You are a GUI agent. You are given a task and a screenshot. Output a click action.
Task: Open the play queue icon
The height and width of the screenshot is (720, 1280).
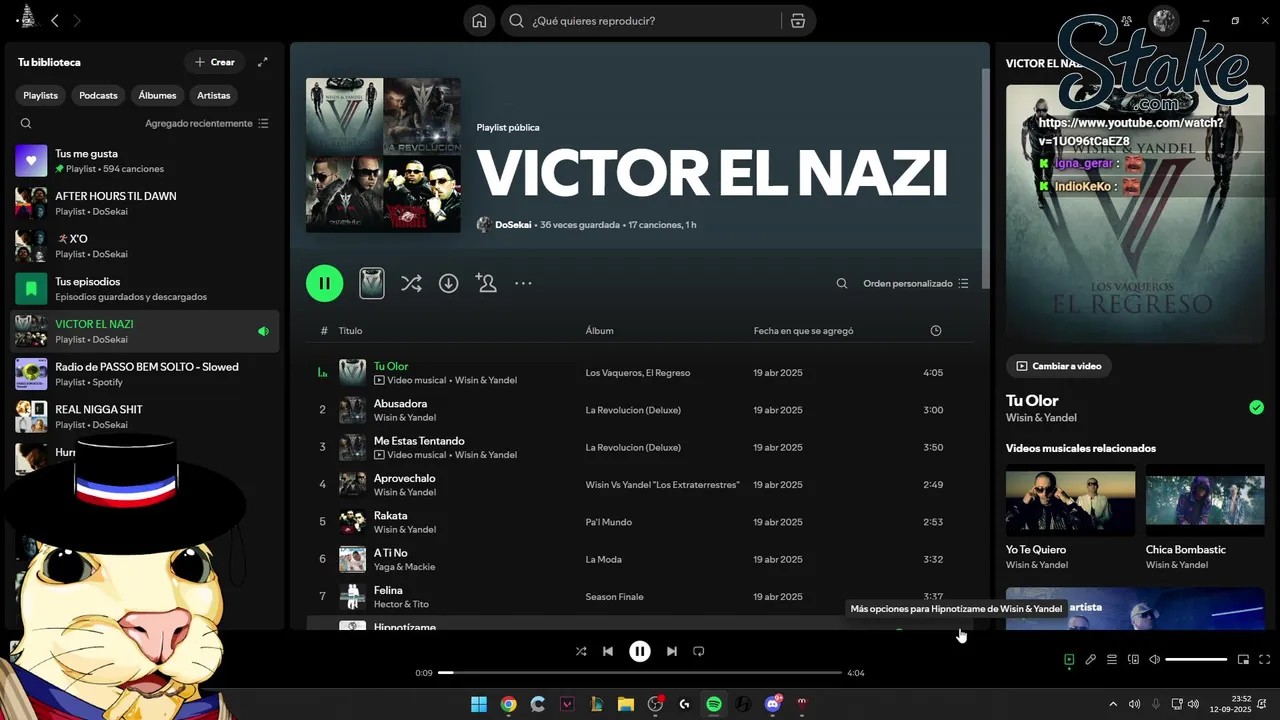tap(1112, 660)
